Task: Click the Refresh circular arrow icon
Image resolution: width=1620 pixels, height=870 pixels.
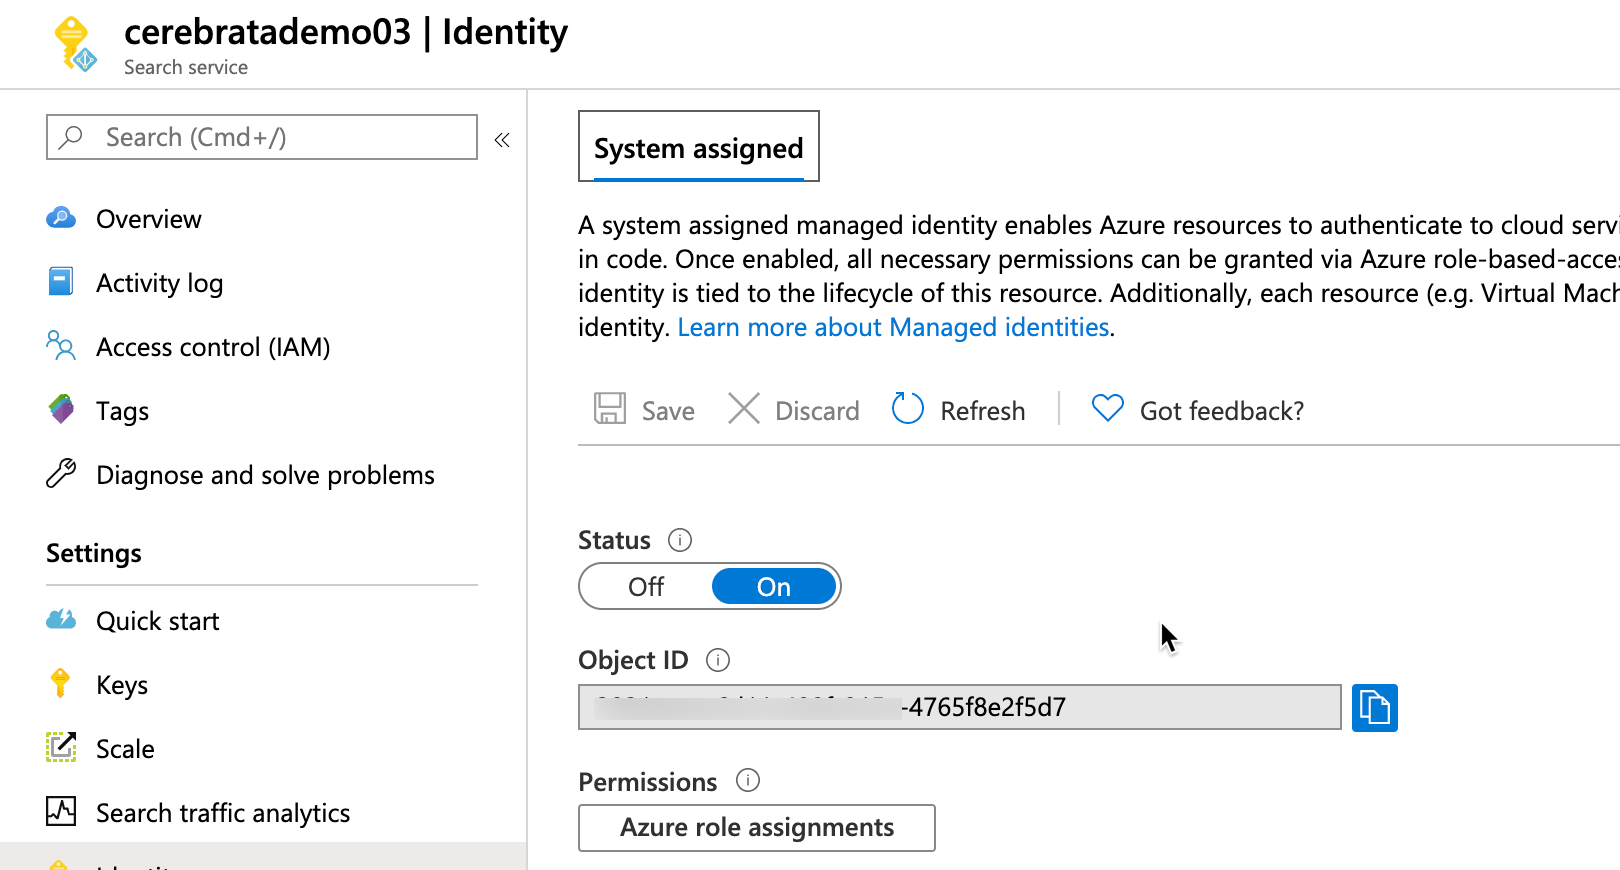Action: pos(907,409)
